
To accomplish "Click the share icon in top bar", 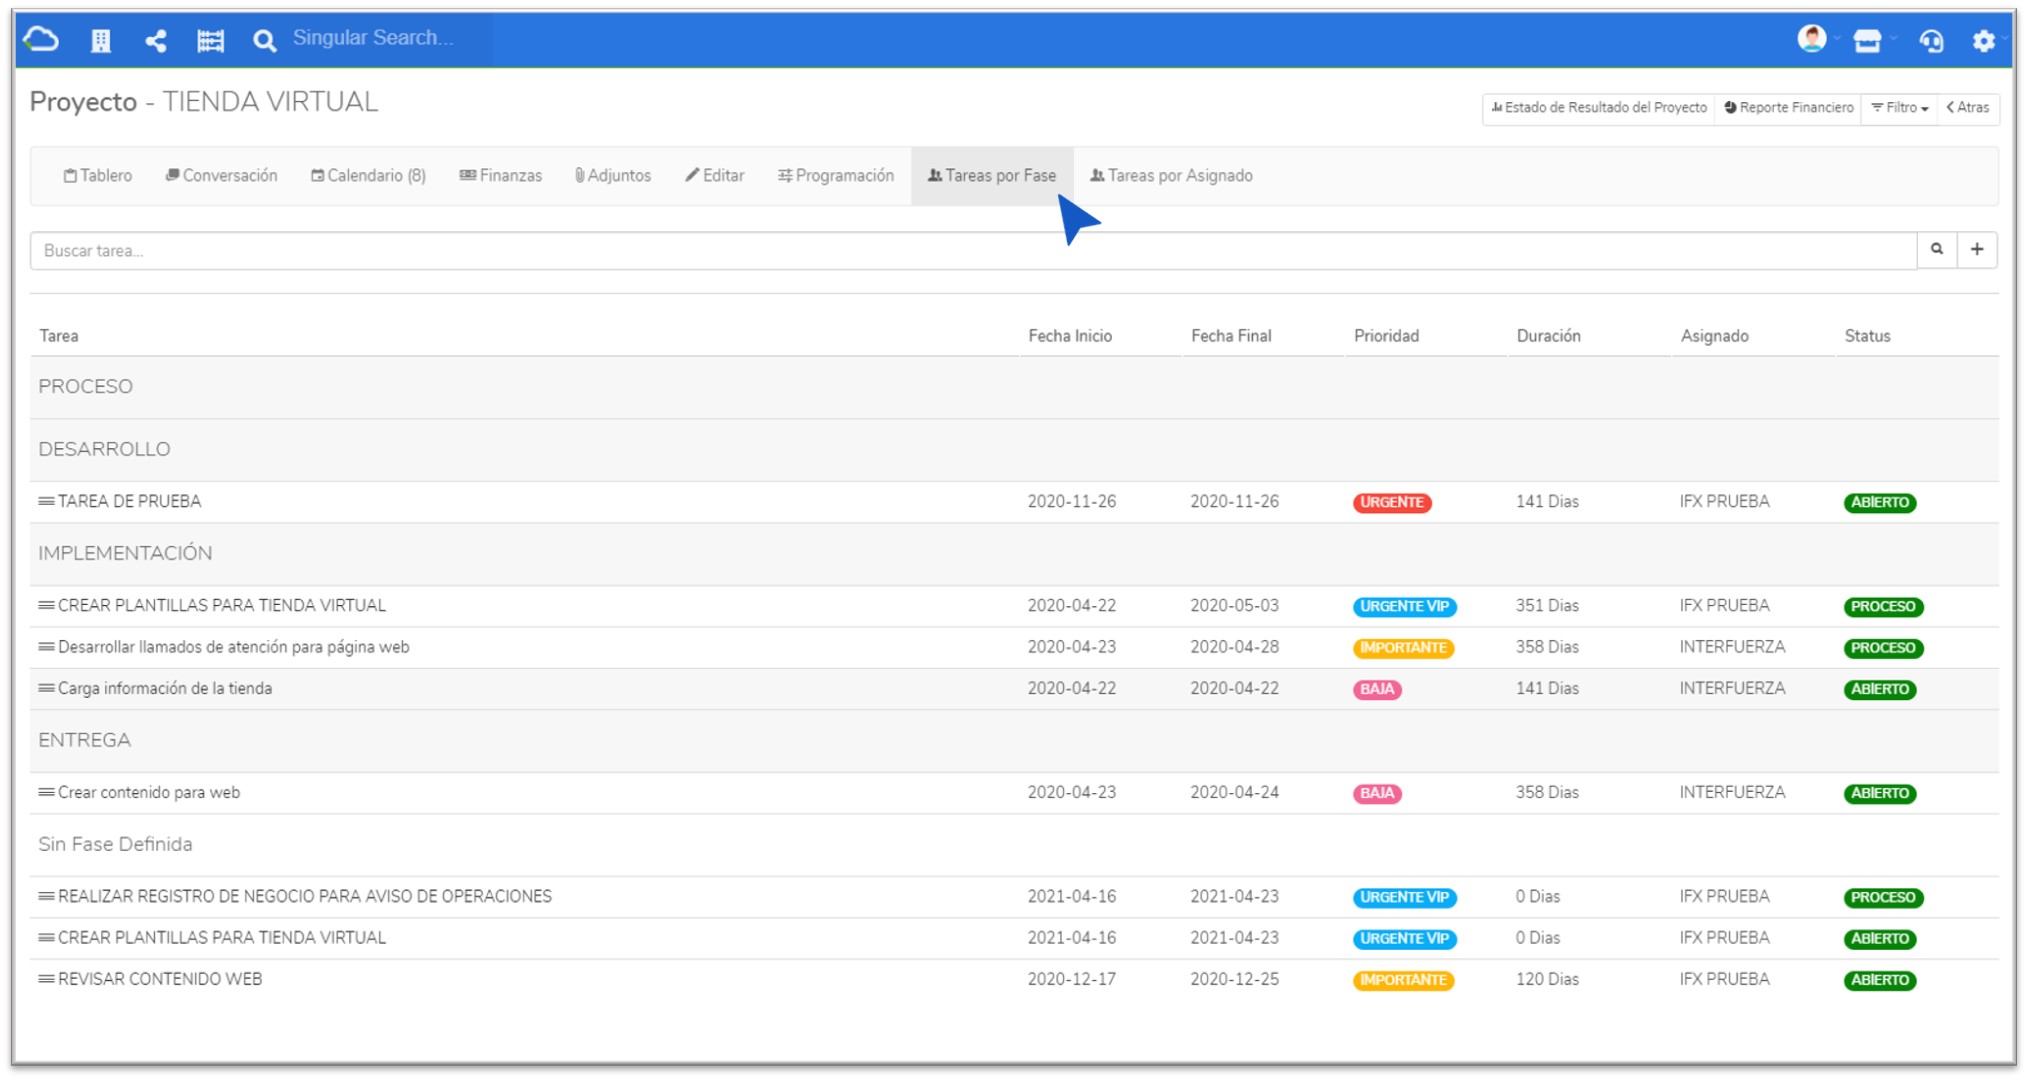I will pos(155,41).
